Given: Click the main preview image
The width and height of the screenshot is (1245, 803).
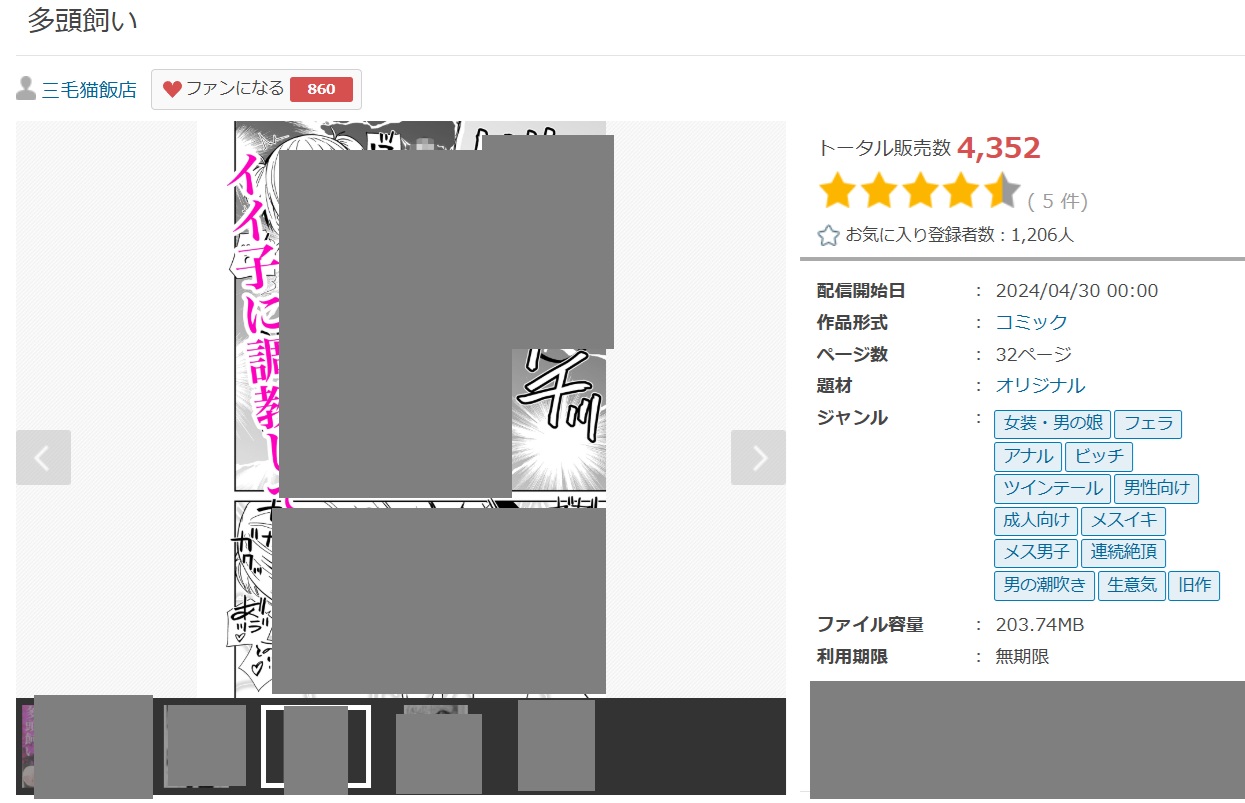Looking at the screenshot, I should pos(420,410).
